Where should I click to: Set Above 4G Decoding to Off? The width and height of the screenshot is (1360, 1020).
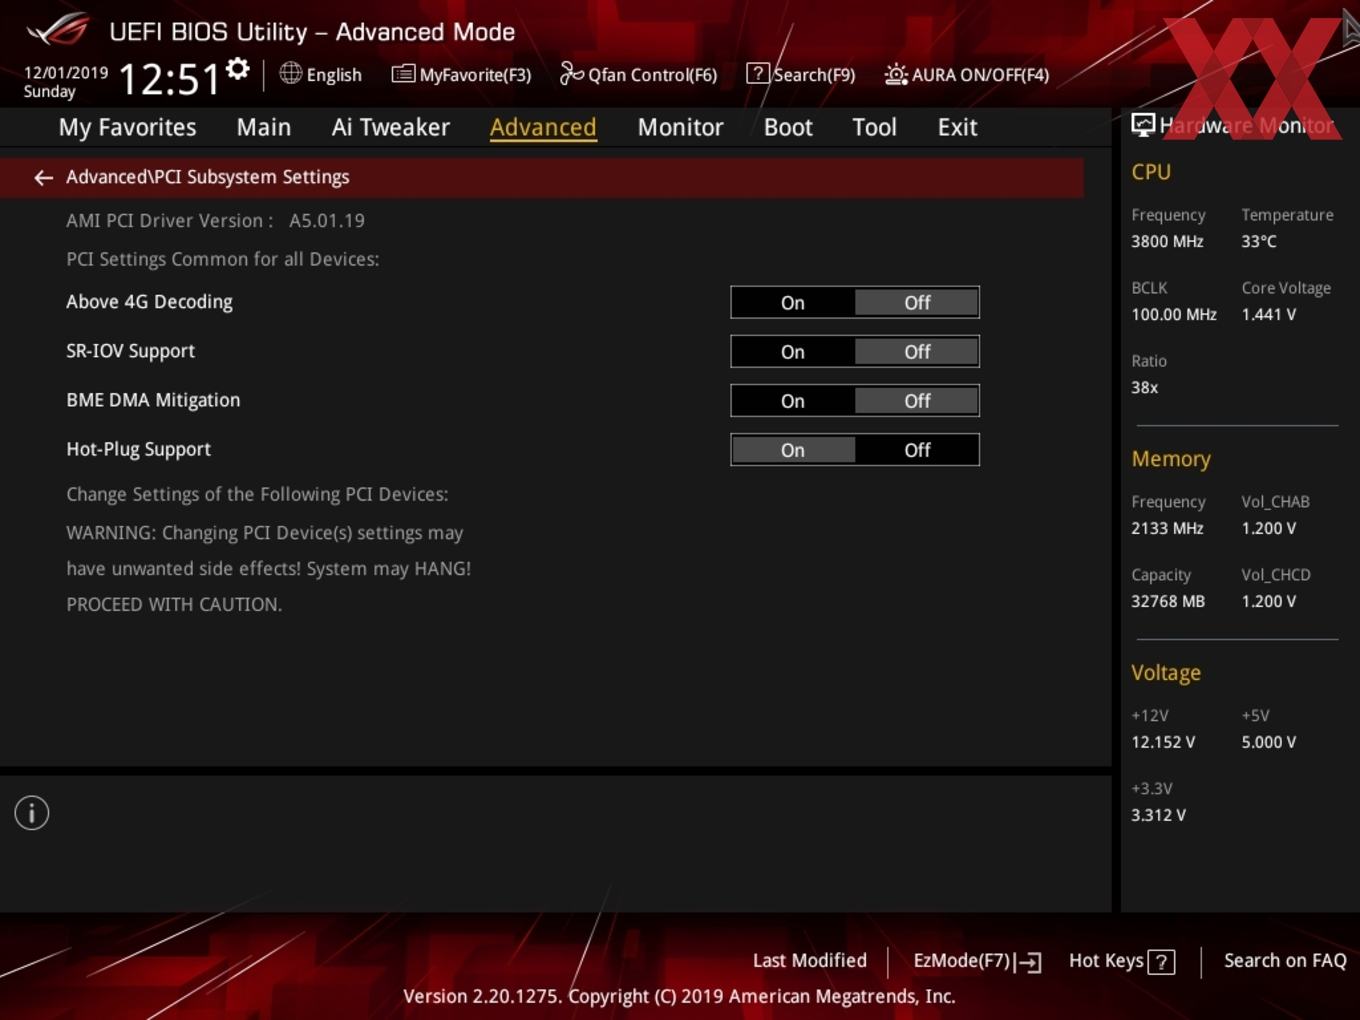coord(917,303)
